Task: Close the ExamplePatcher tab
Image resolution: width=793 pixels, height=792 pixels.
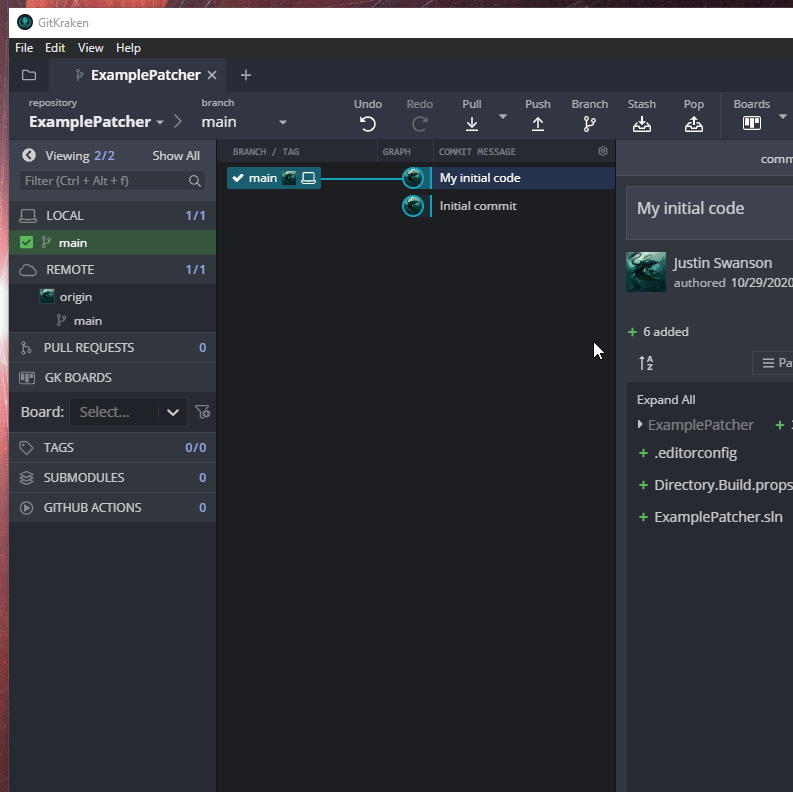Action: pos(212,75)
